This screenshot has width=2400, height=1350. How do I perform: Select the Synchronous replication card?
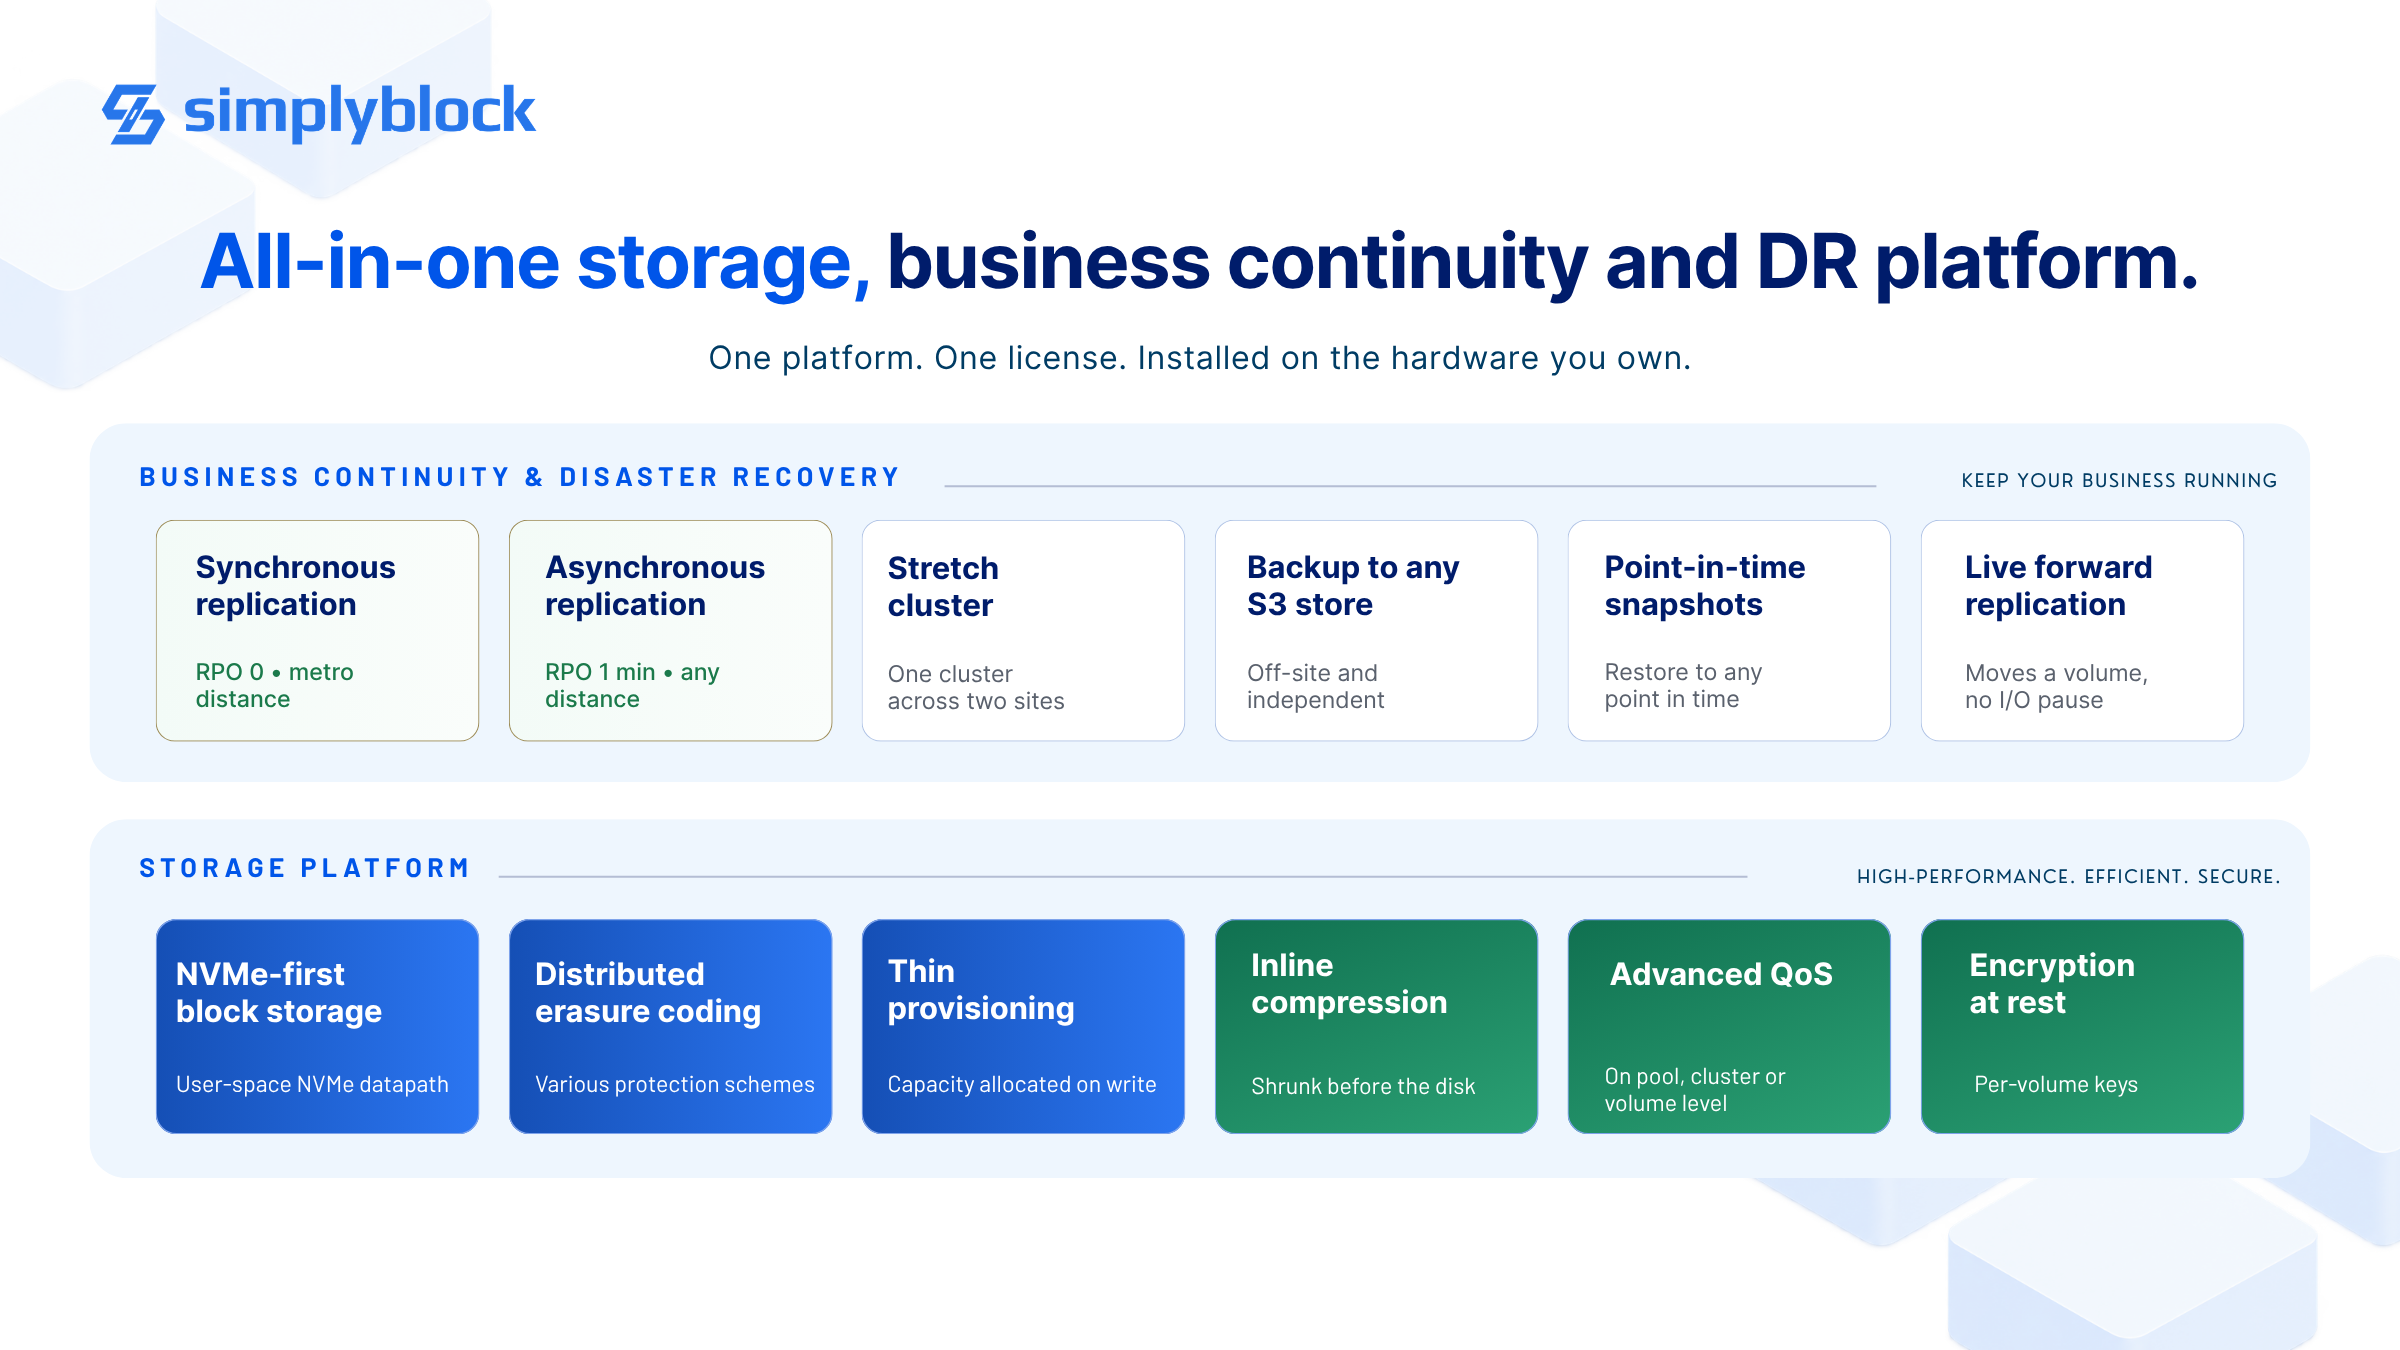point(317,630)
